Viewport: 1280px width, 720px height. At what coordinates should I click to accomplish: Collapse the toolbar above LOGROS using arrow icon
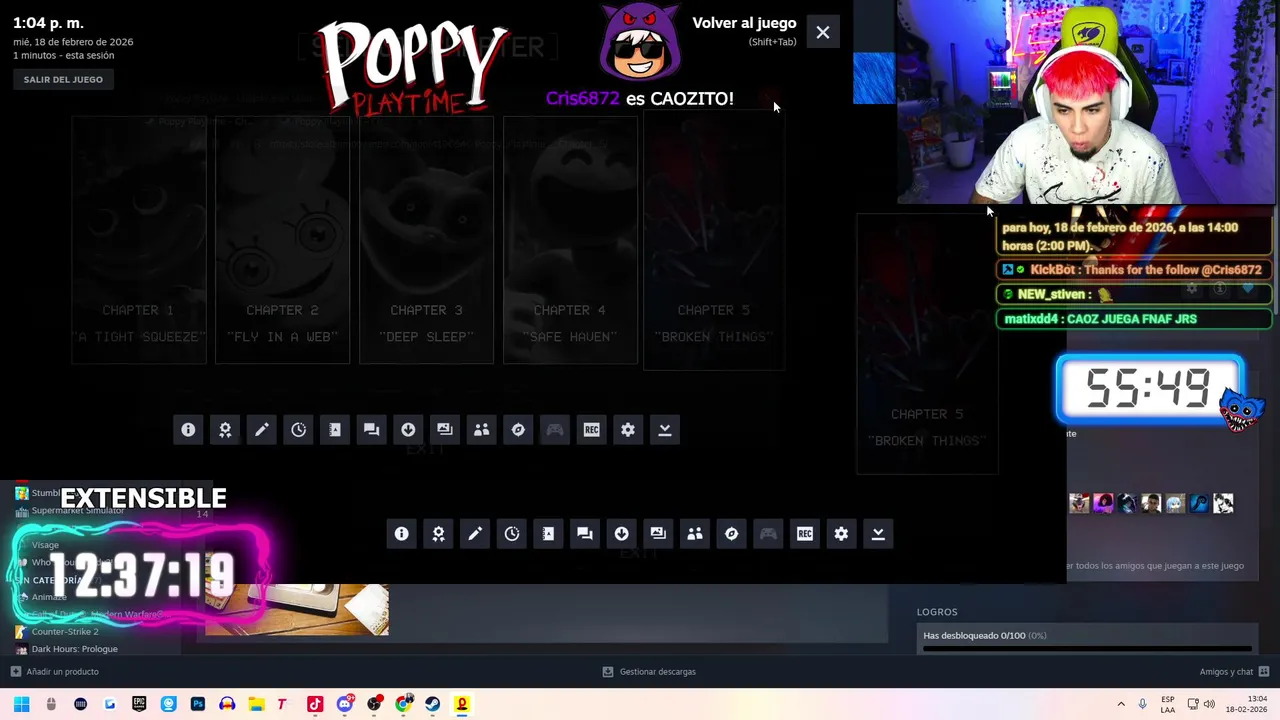coord(878,534)
